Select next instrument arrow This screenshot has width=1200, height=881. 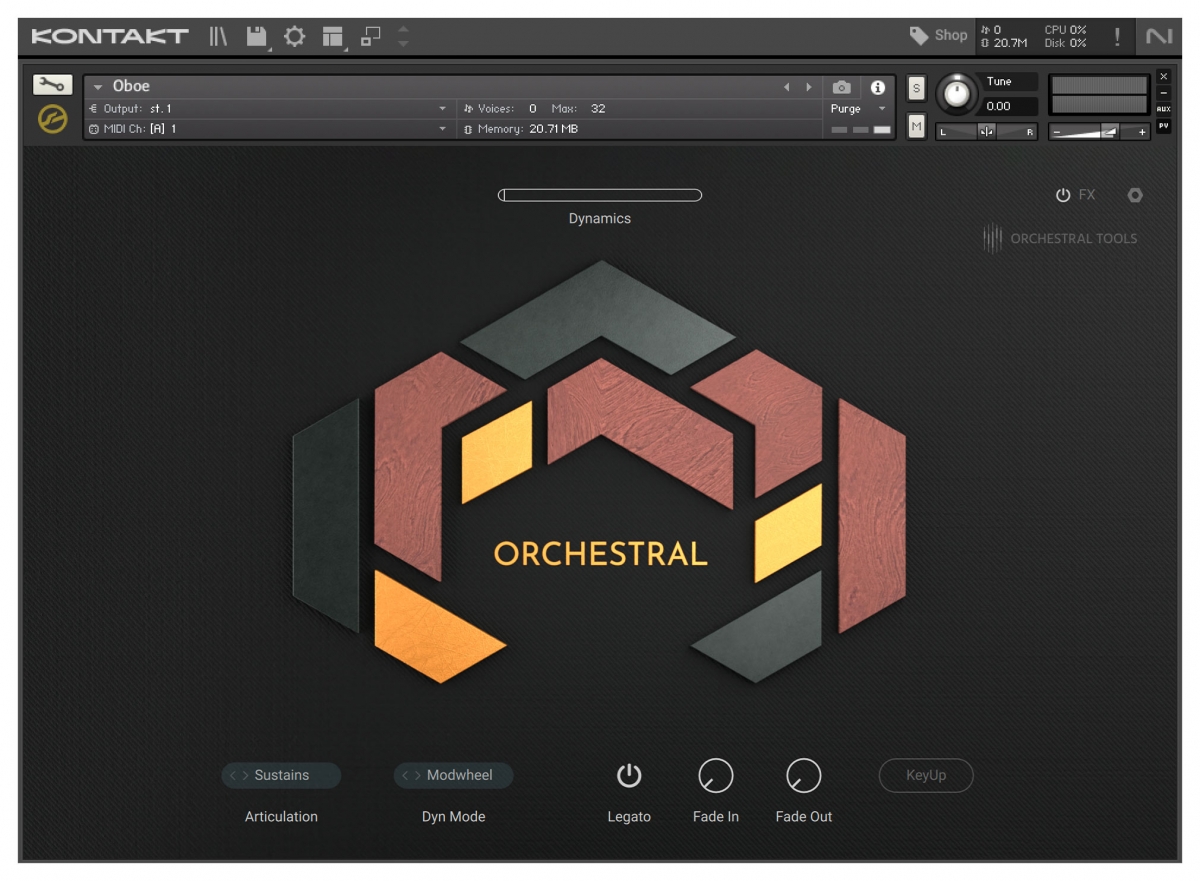point(809,87)
